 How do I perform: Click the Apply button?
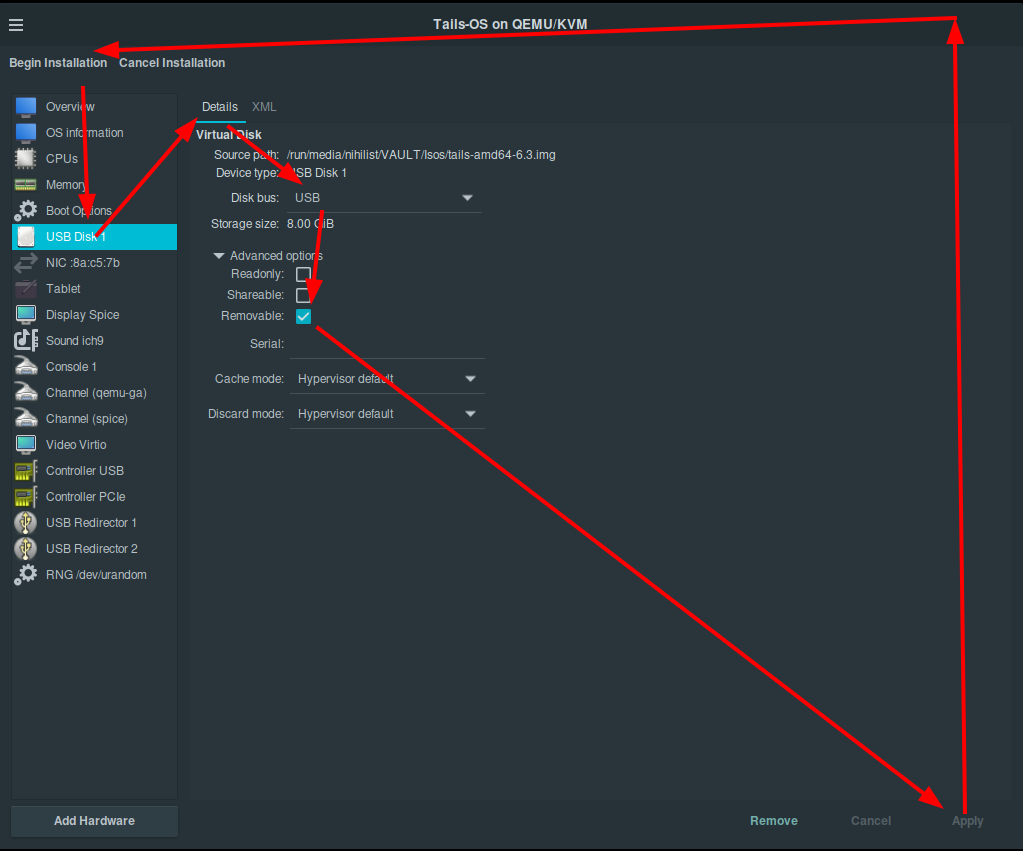968,821
